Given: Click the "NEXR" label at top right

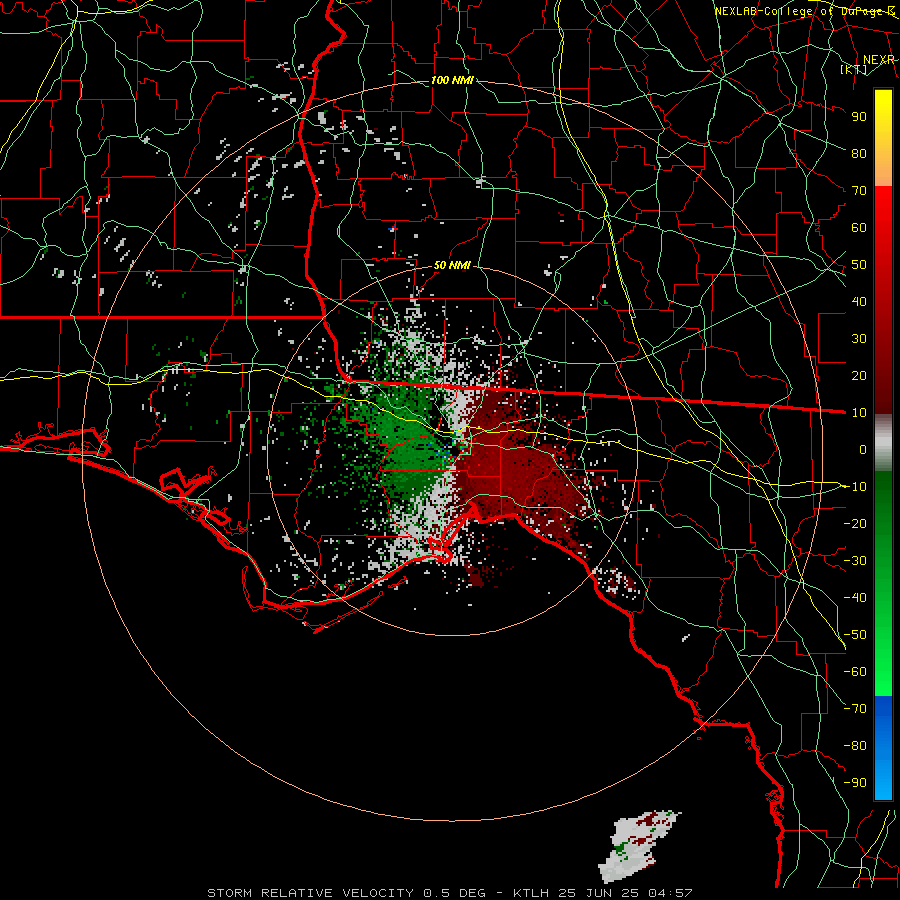Looking at the screenshot, I should [879, 60].
